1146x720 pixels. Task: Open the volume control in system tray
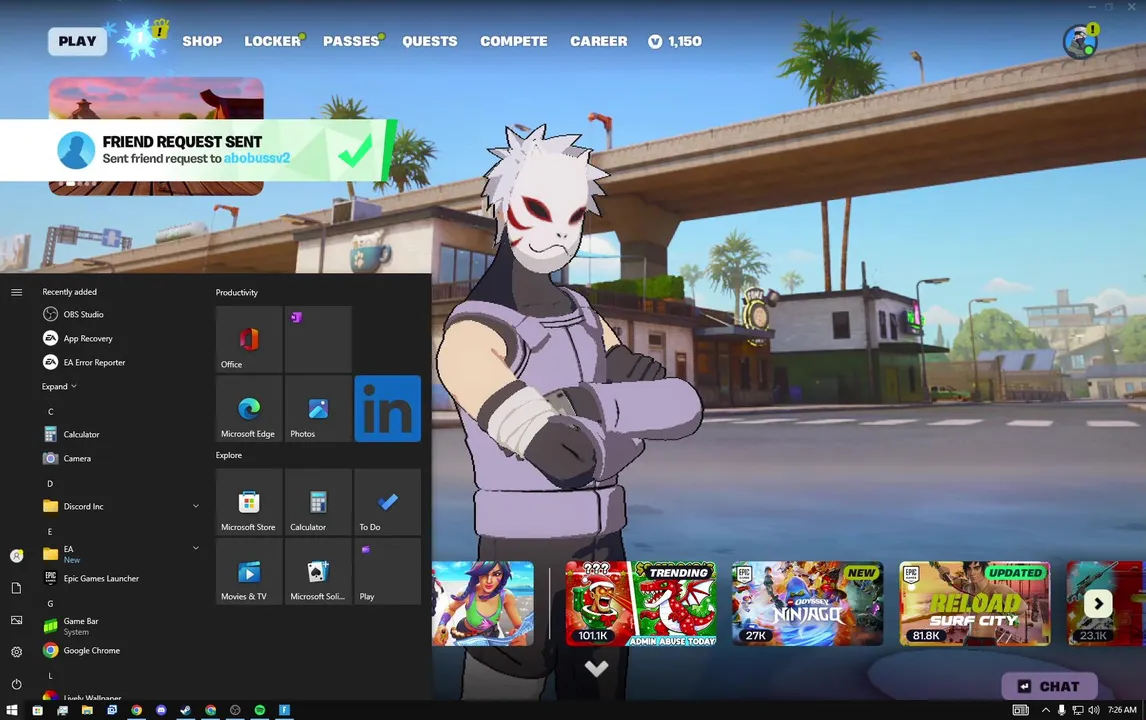coord(1094,710)
